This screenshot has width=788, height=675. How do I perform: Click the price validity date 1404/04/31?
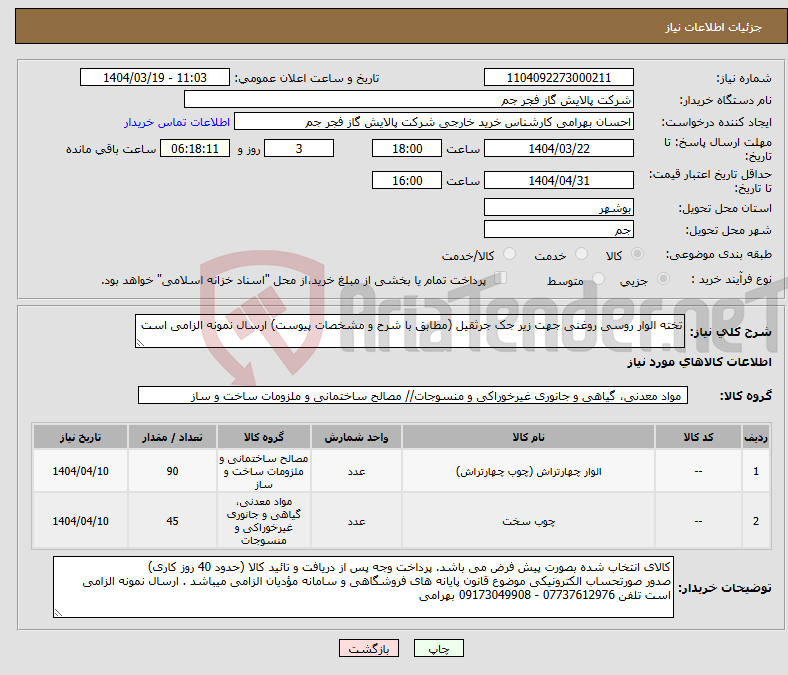coord(558,180)
